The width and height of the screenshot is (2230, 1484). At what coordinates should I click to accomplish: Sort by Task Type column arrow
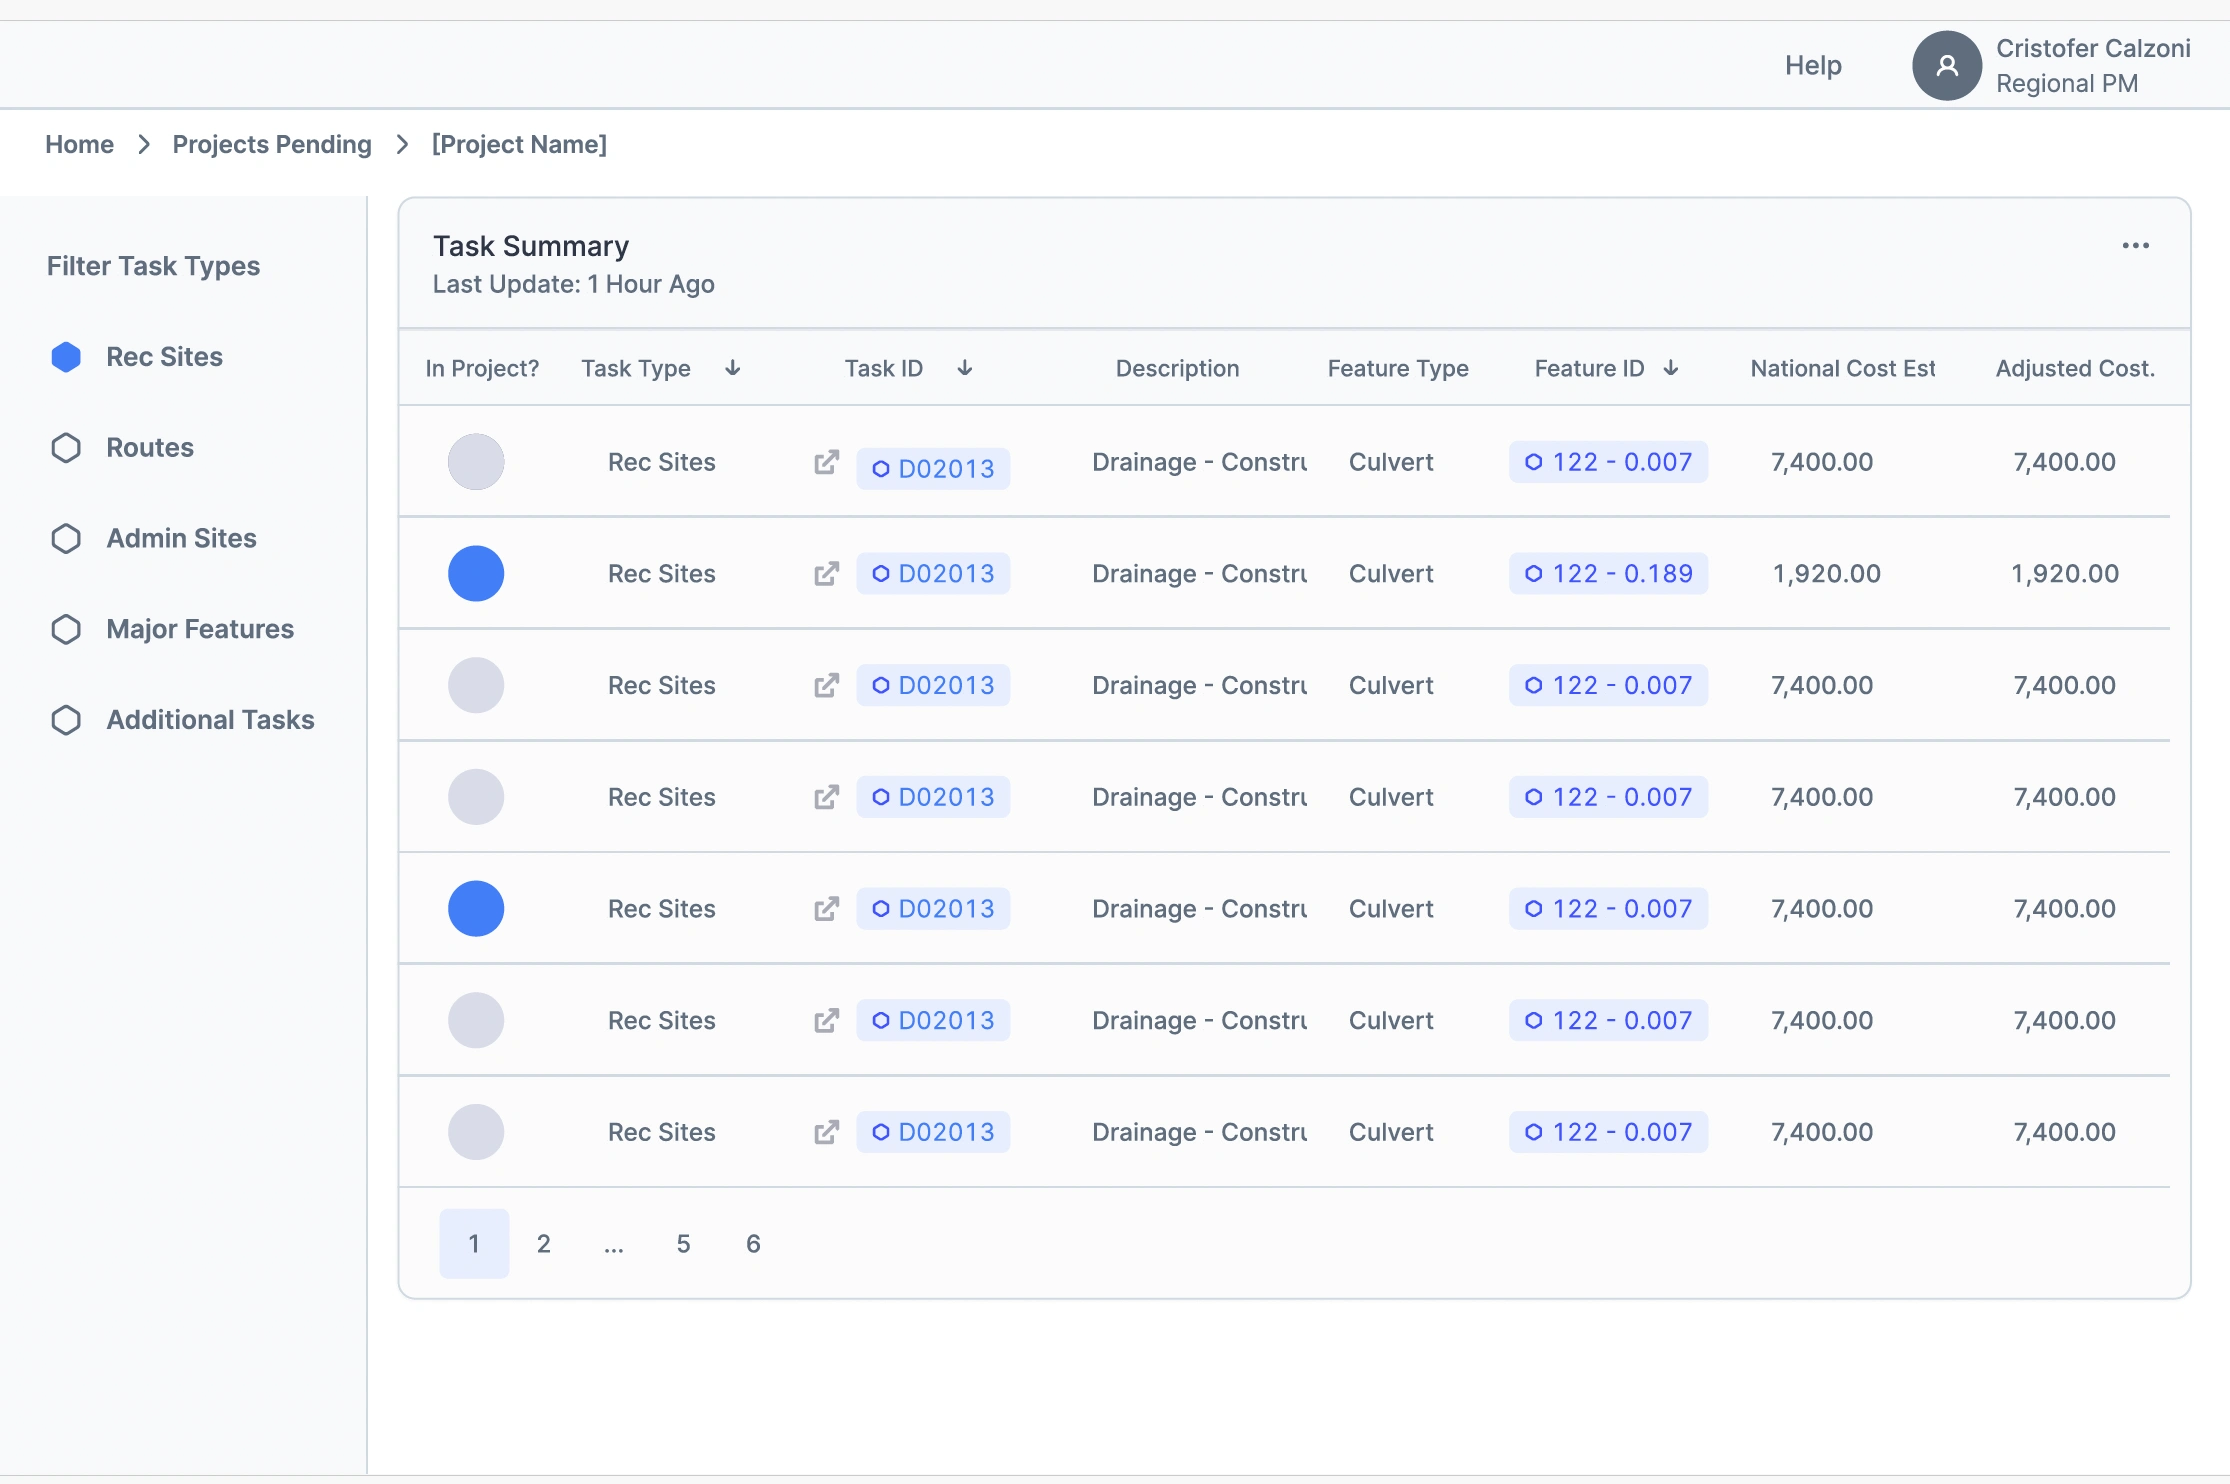click(x=733, y=368)
